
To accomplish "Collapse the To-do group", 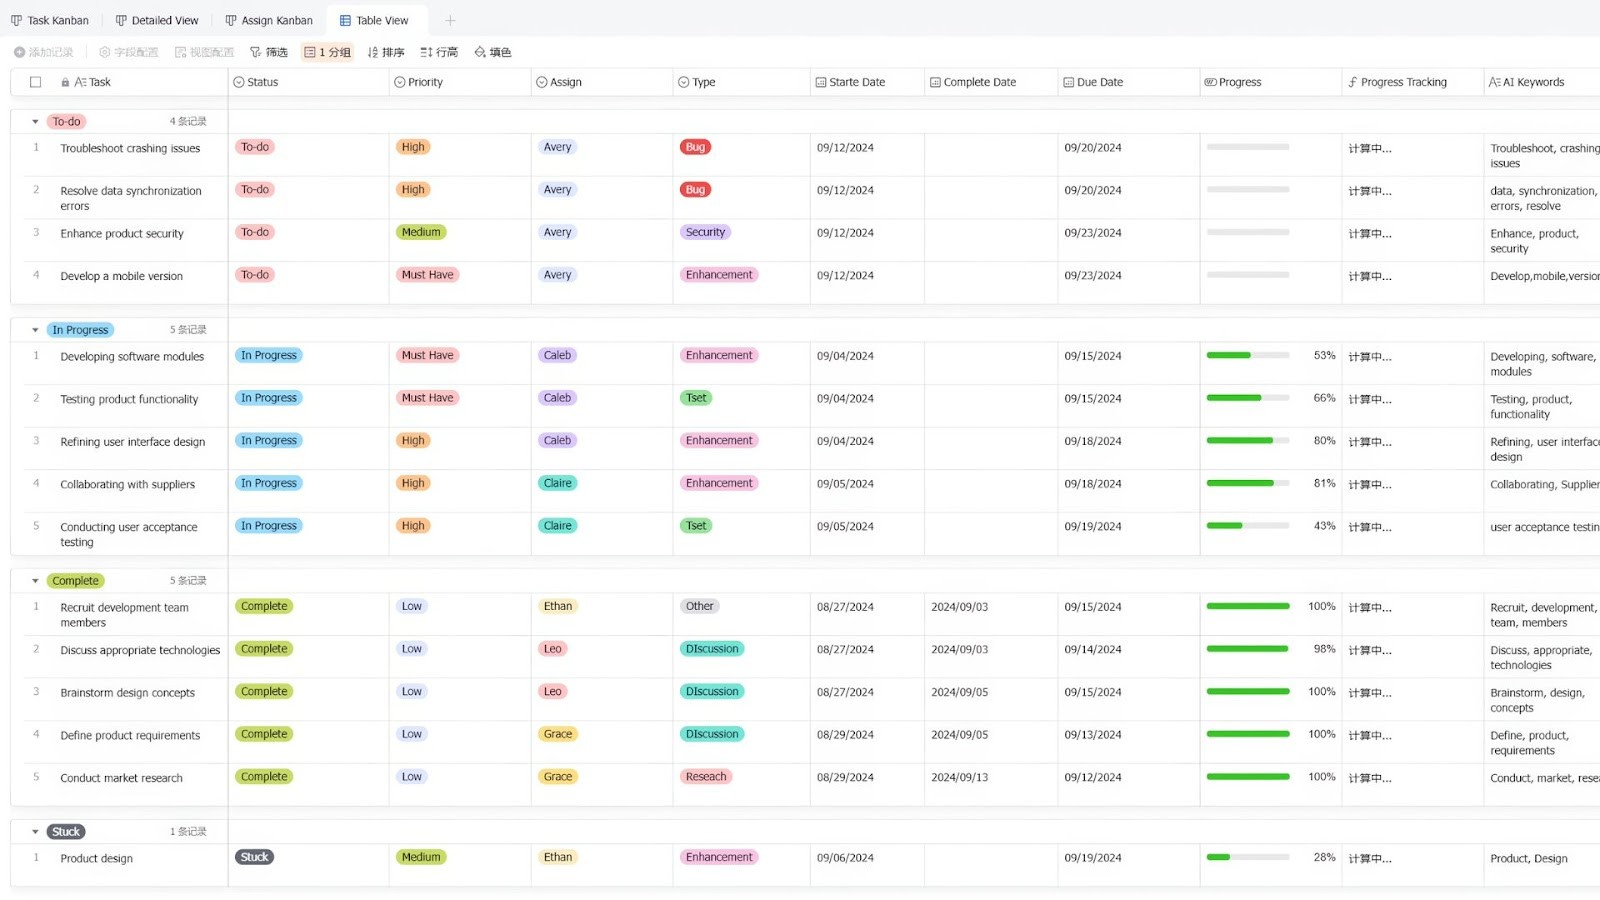I will 33,121.
